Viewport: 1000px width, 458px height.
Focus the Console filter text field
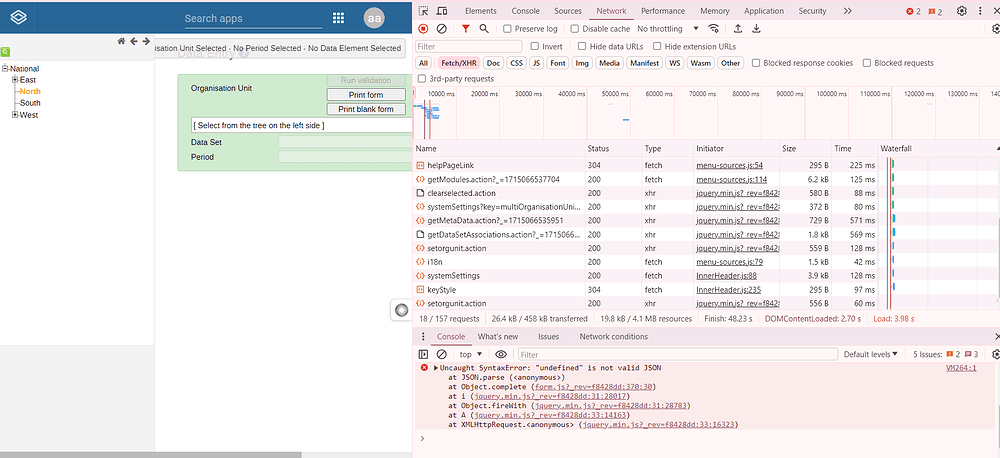point(677,354)
